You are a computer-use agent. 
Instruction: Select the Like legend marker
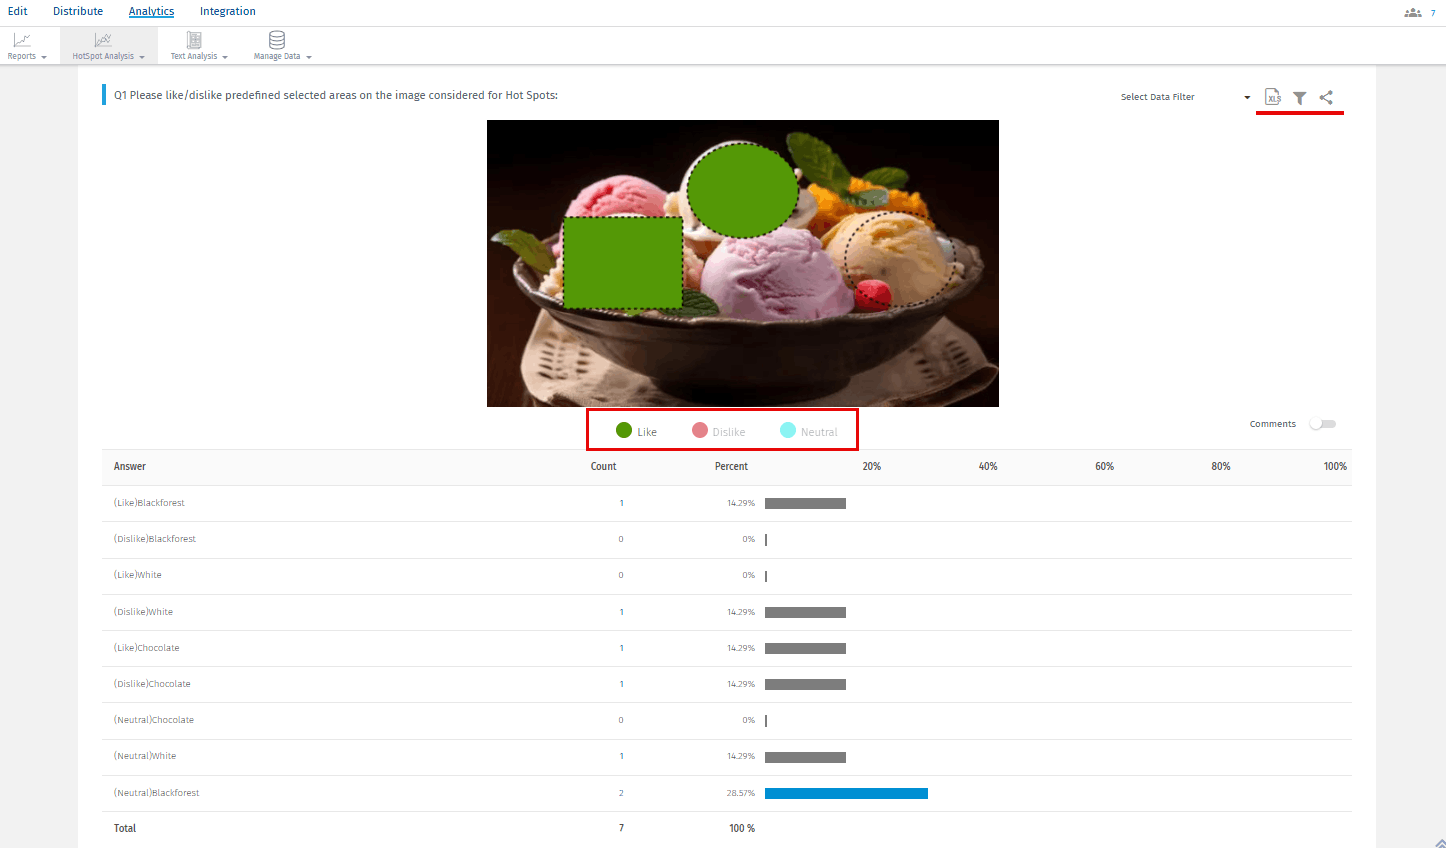623,430
